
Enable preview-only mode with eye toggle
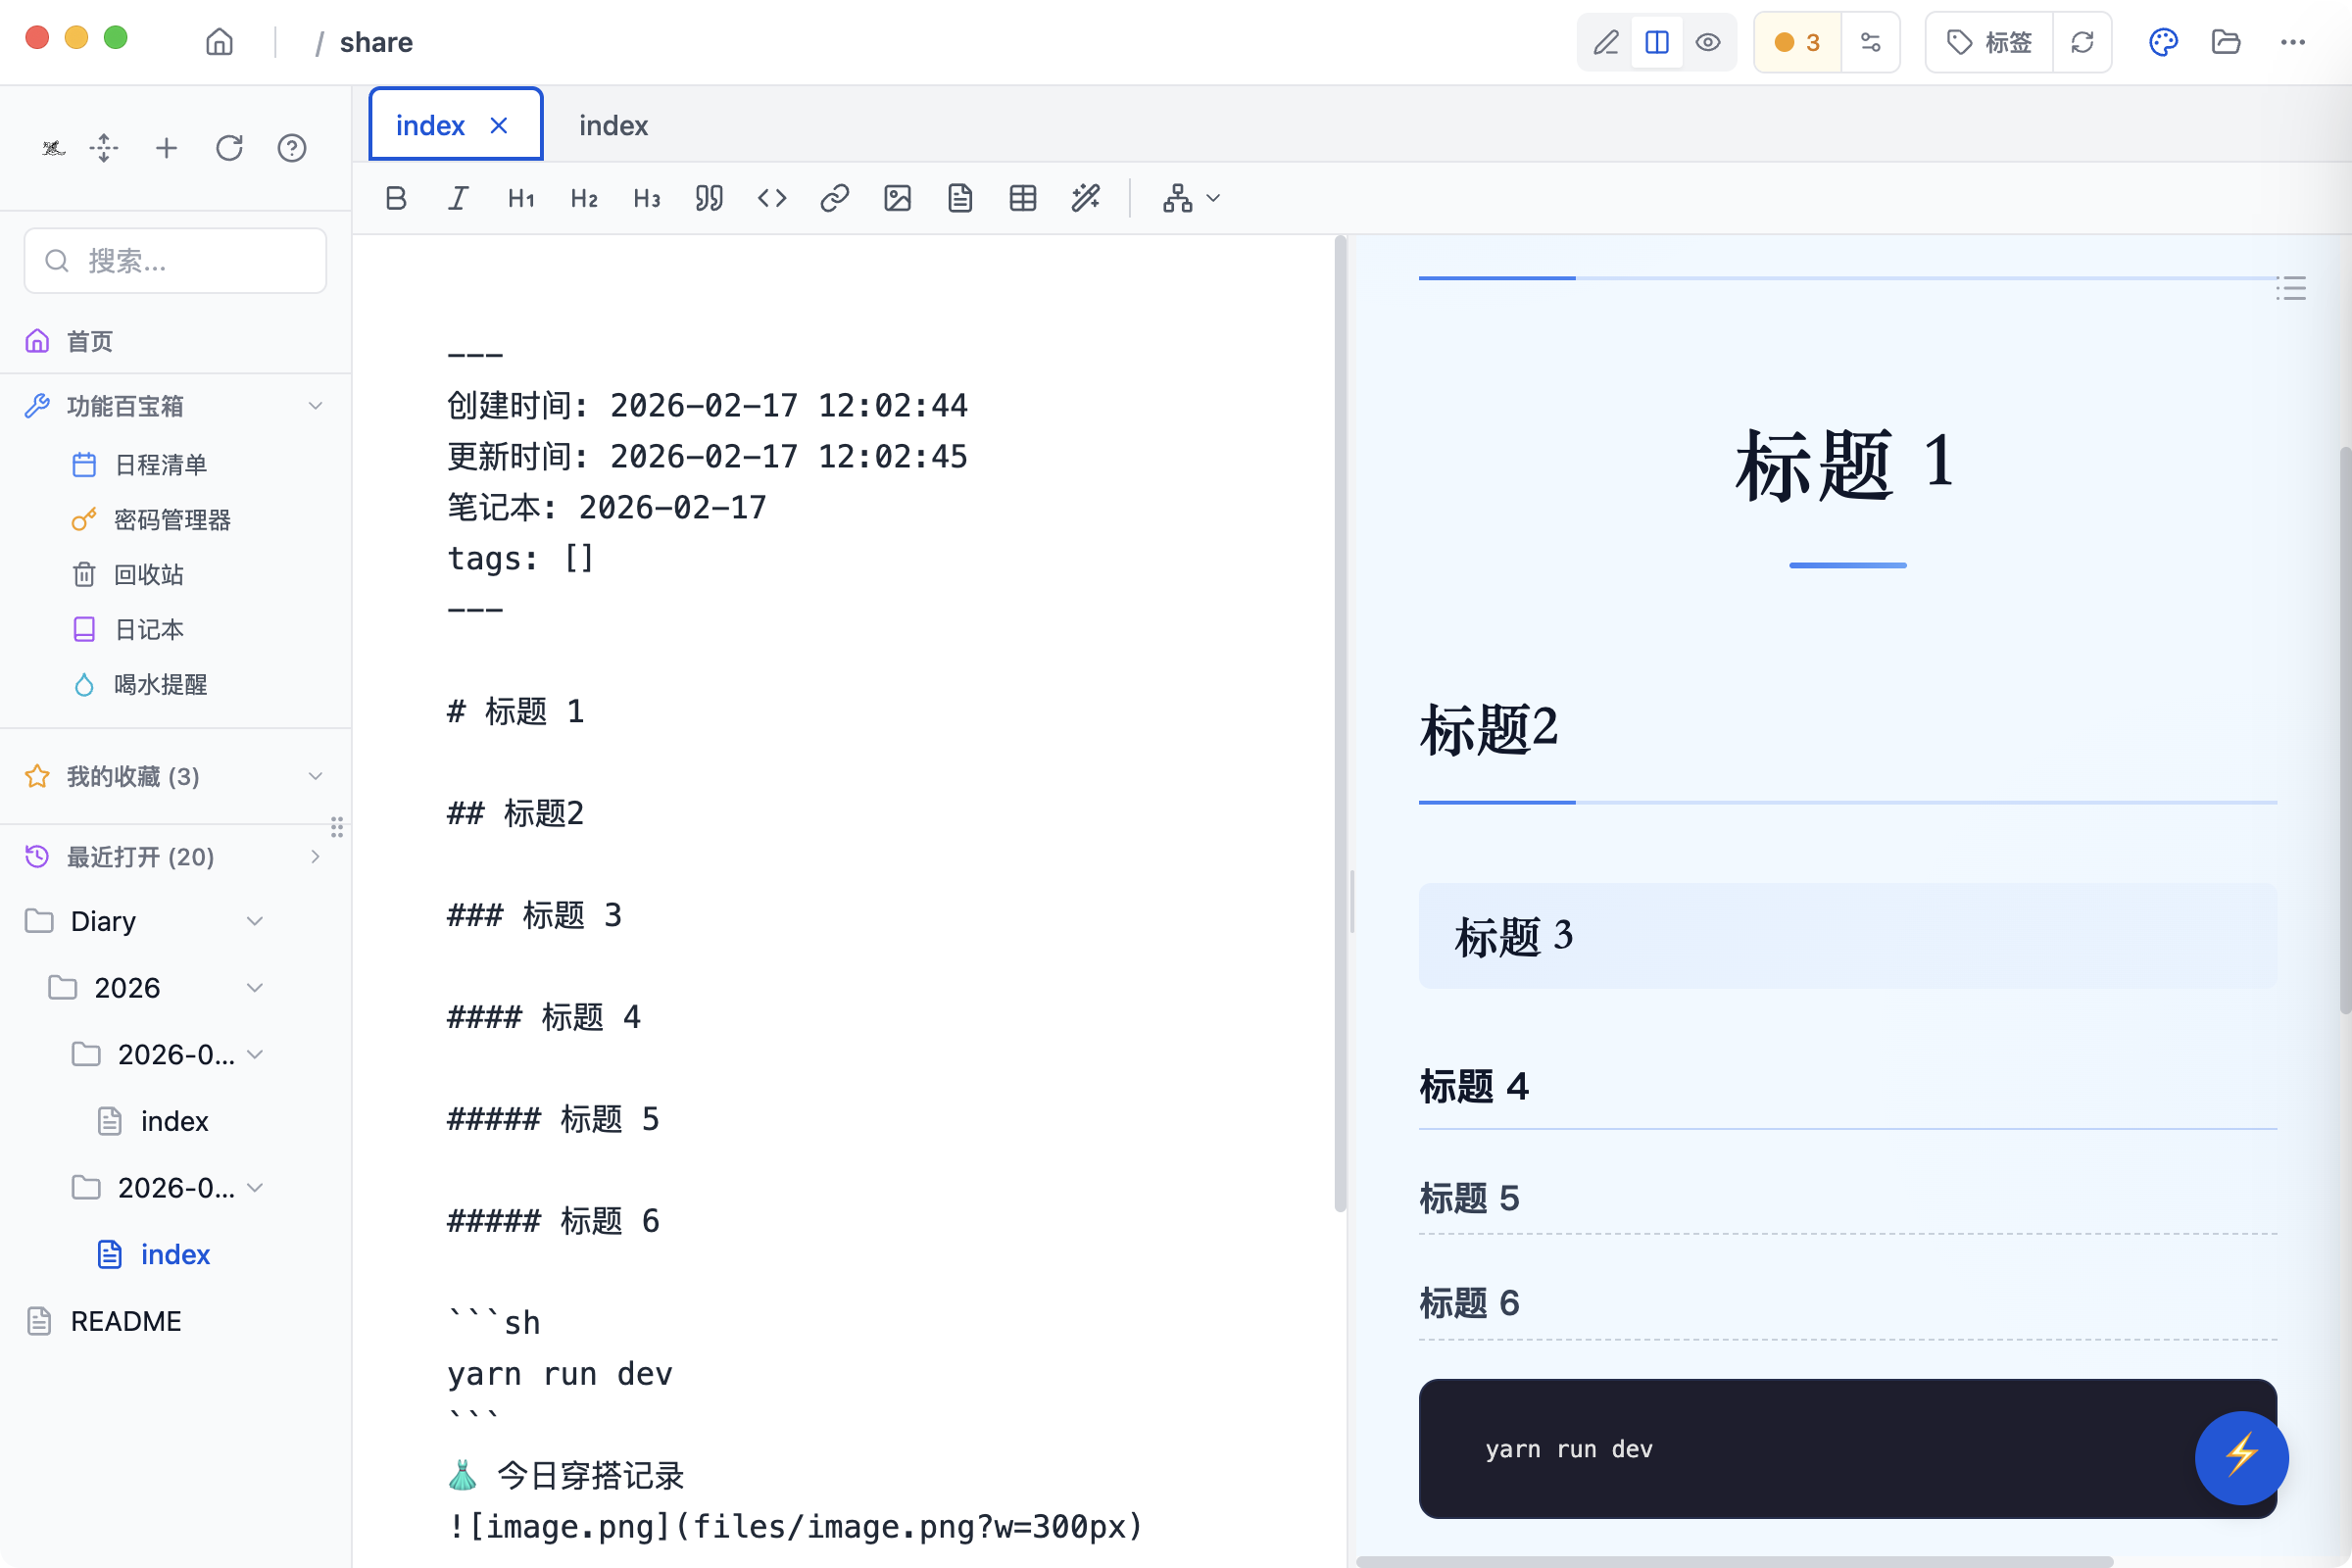[1708, 42]
